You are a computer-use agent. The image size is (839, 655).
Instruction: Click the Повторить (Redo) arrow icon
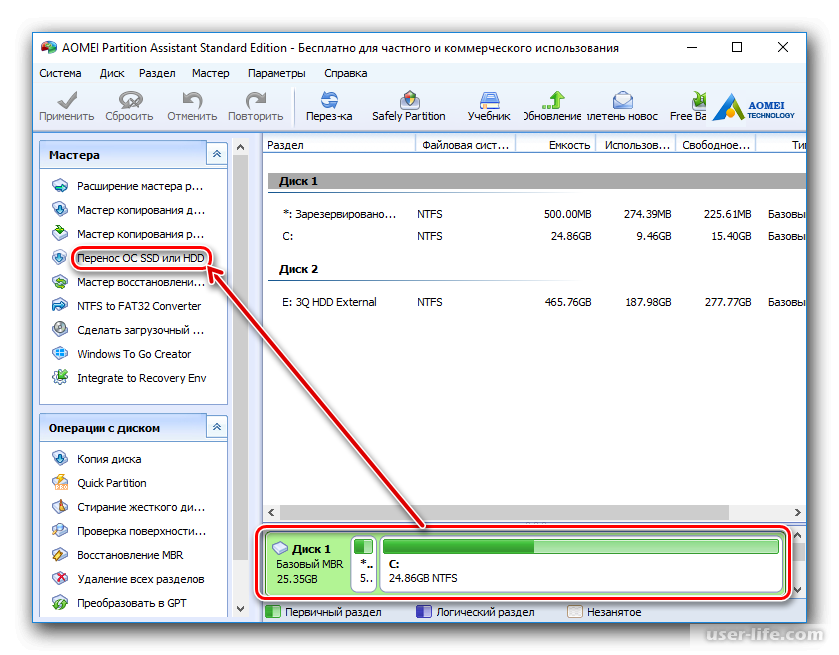point(256,100)
